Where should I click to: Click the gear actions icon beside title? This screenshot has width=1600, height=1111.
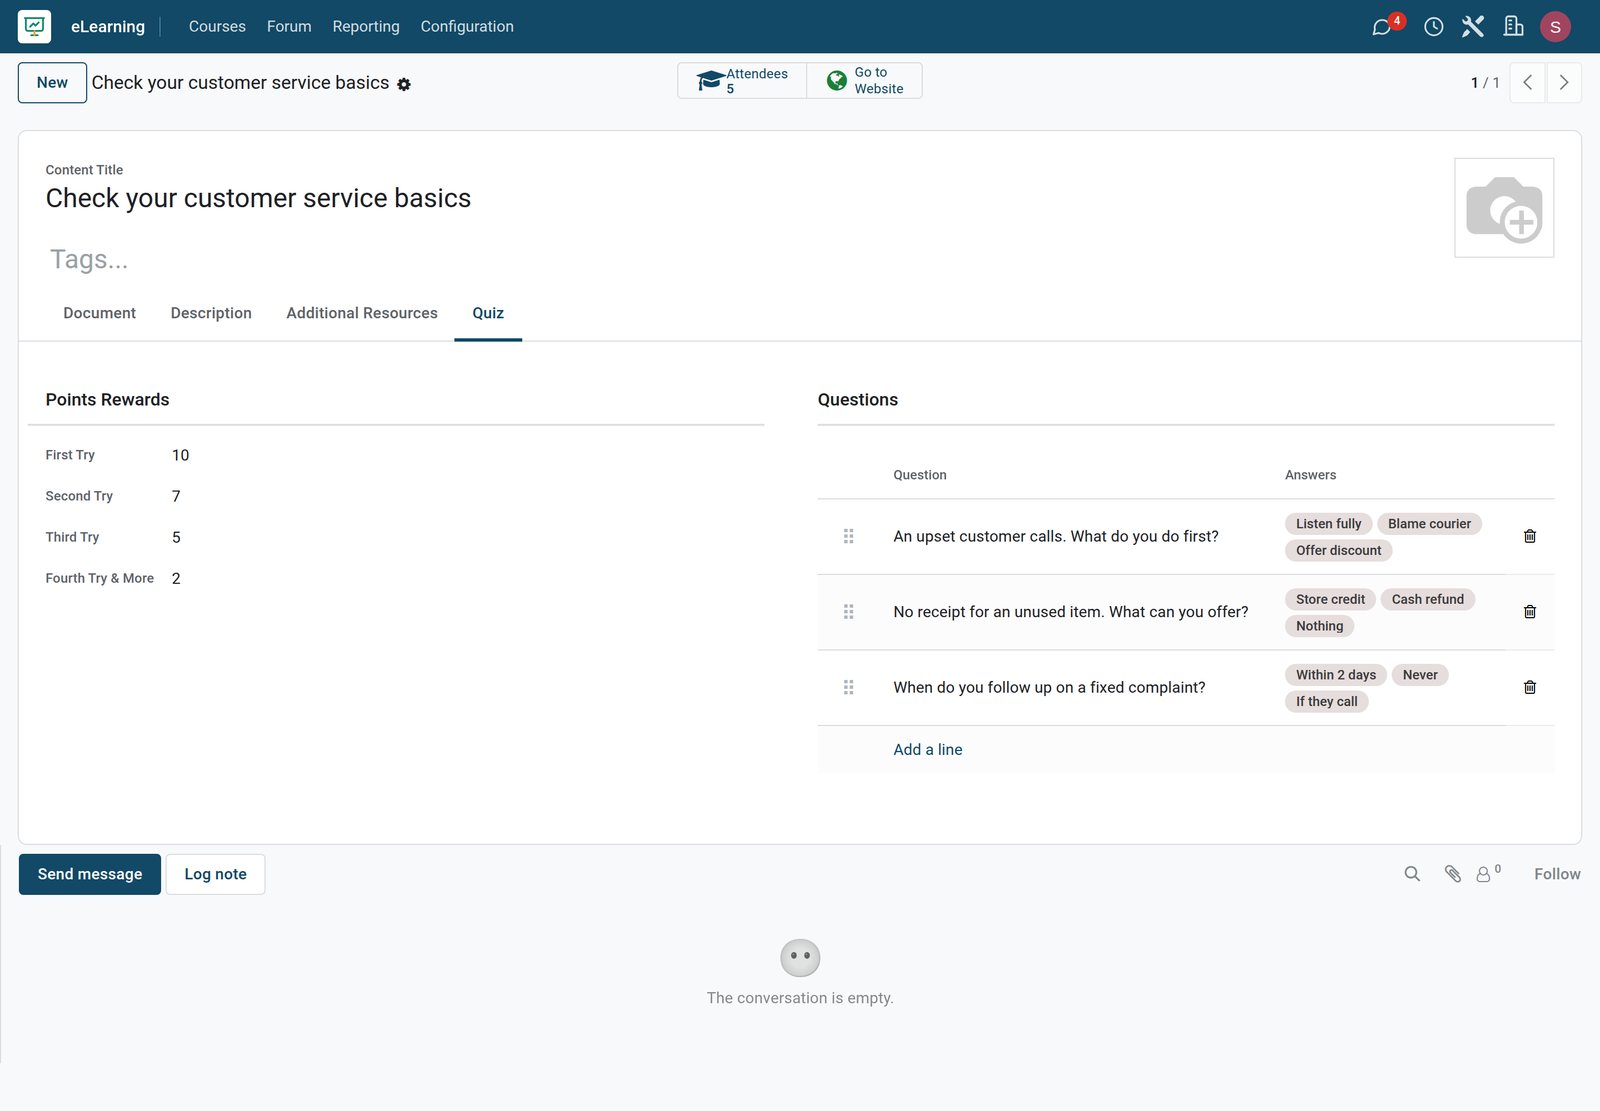tap(404, 85)
